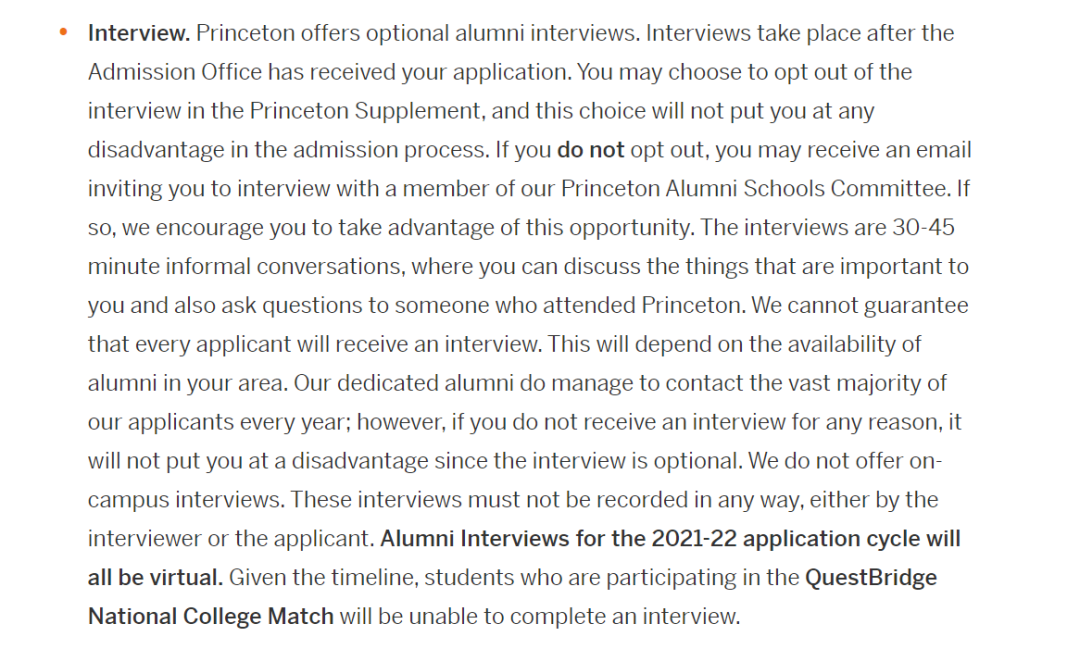Click "Princeton Alumni Schools Committee" text
The width and height of the screenshot is (1080, 649).
click(754, 189)
